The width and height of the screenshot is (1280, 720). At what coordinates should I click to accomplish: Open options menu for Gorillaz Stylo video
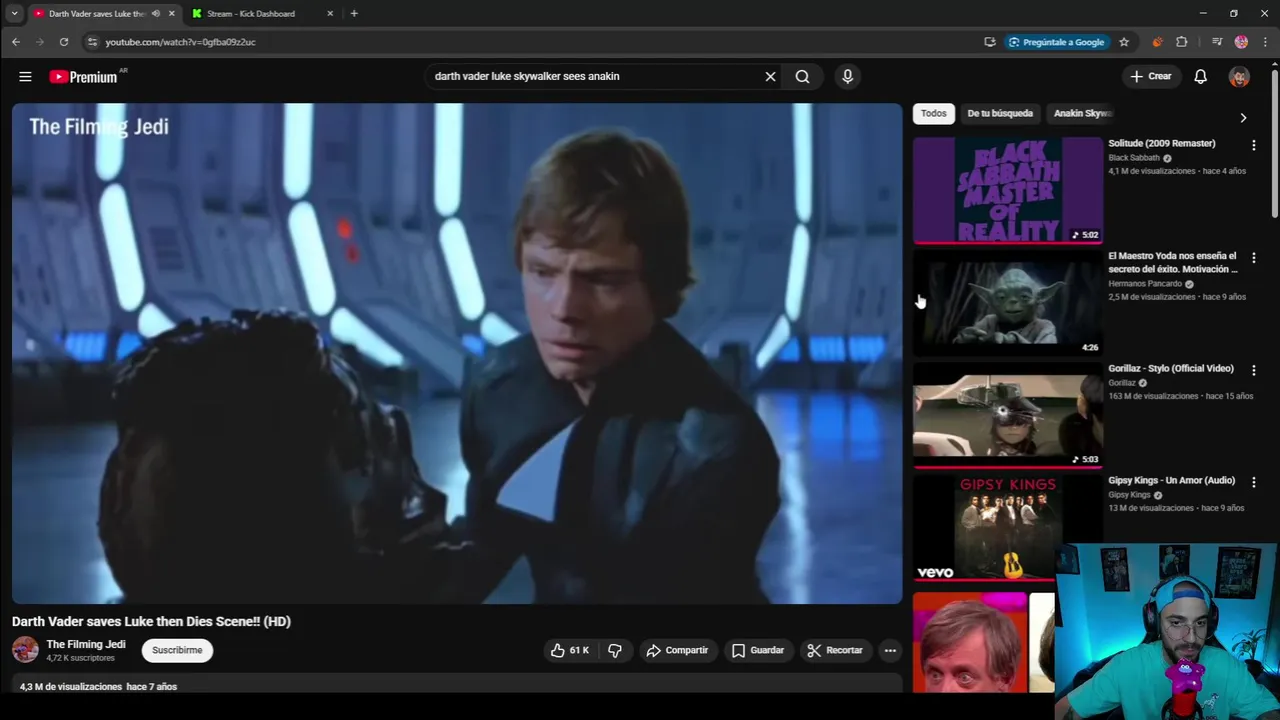point(1253,370)
